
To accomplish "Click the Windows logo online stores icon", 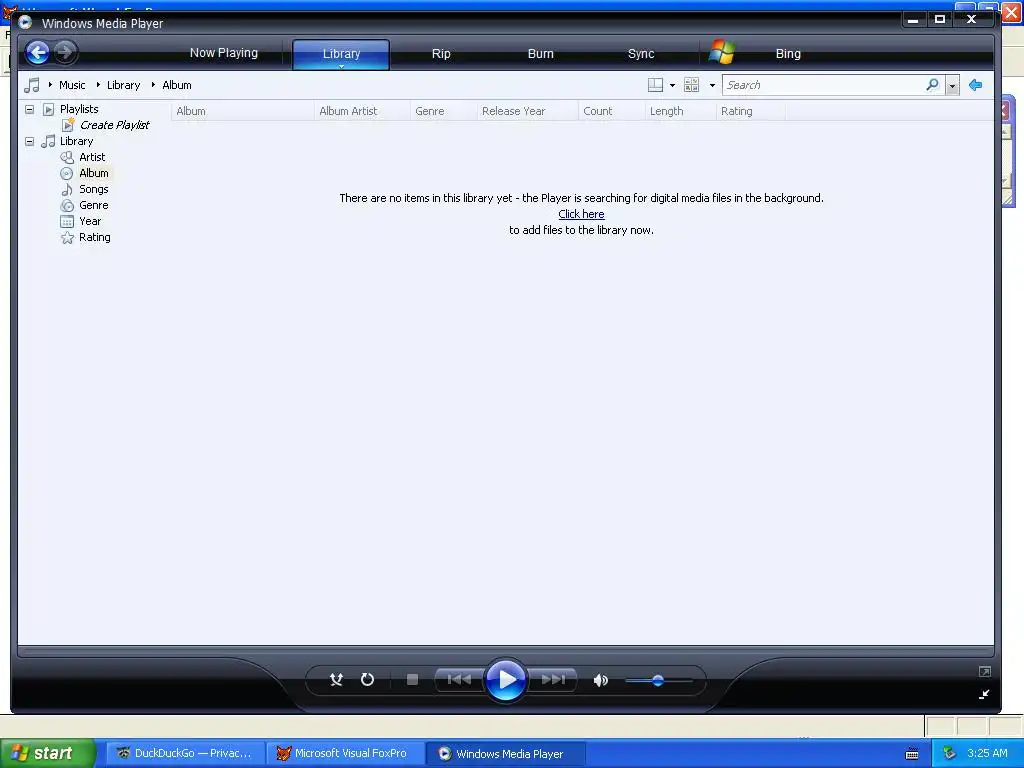I will [722, 52].
